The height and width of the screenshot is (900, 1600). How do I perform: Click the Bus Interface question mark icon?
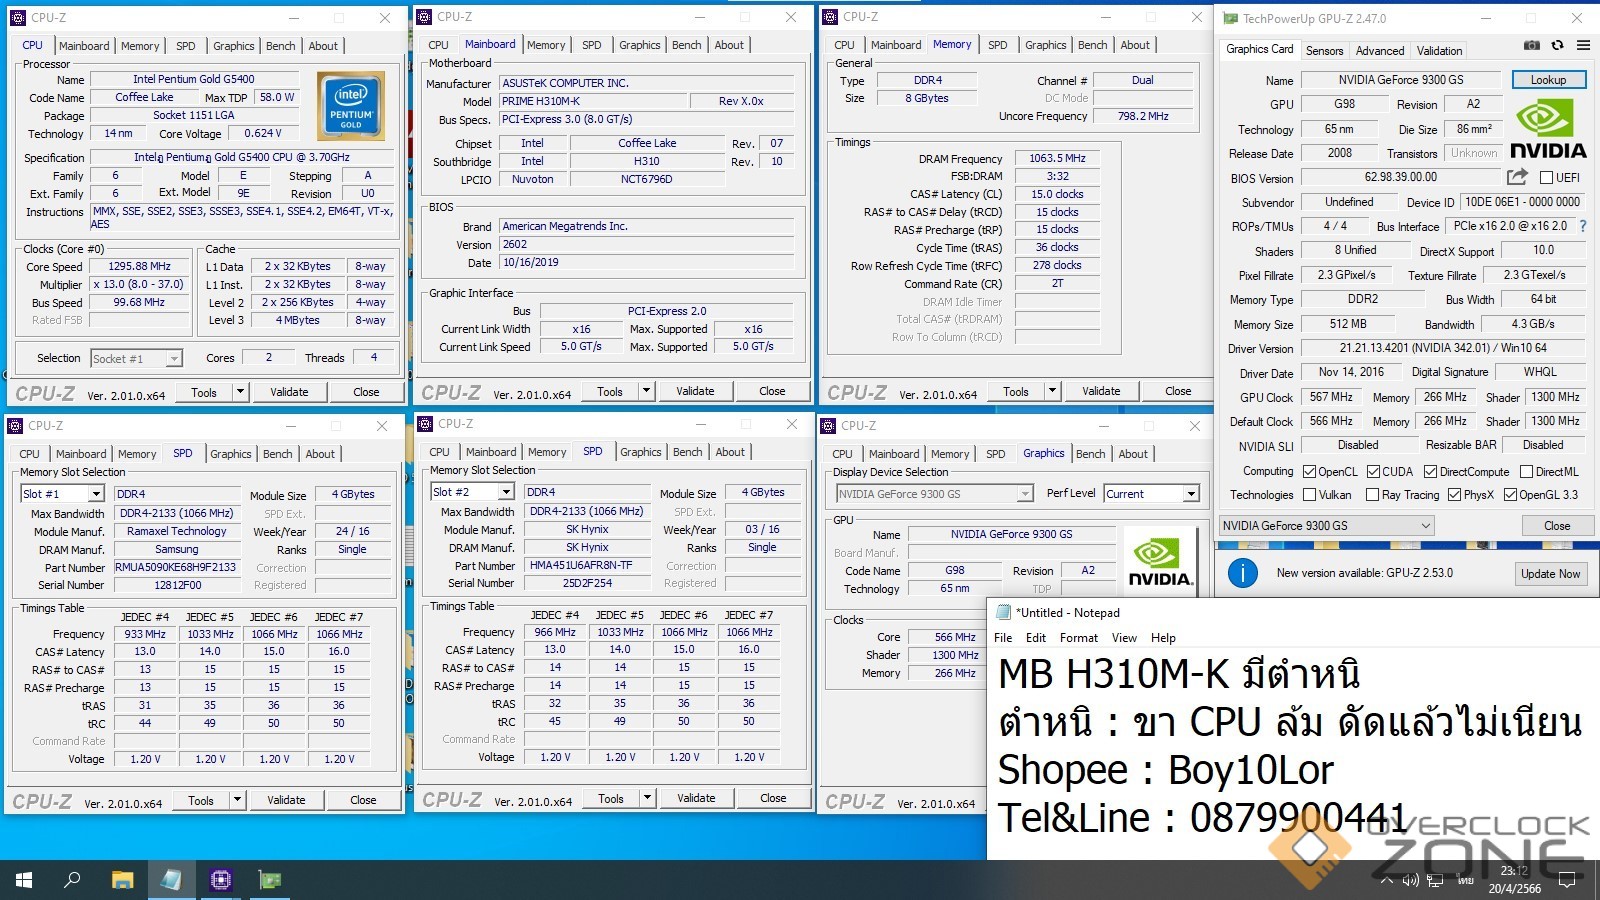1583,227
